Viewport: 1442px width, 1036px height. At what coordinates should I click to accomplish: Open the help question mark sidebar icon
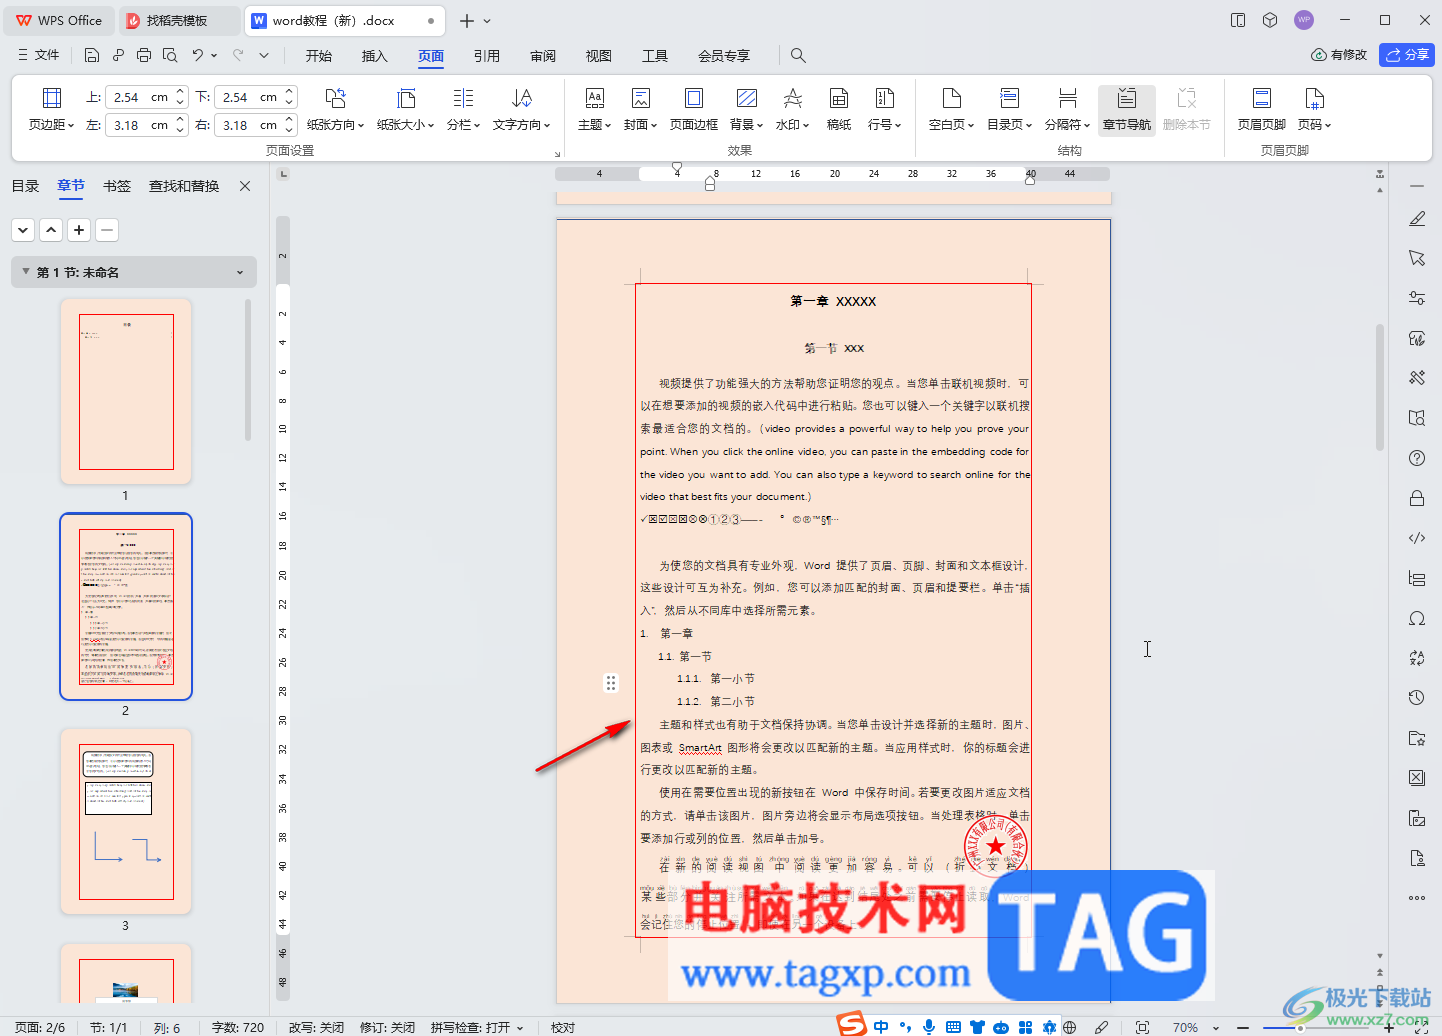click(x=1417, y=458)
